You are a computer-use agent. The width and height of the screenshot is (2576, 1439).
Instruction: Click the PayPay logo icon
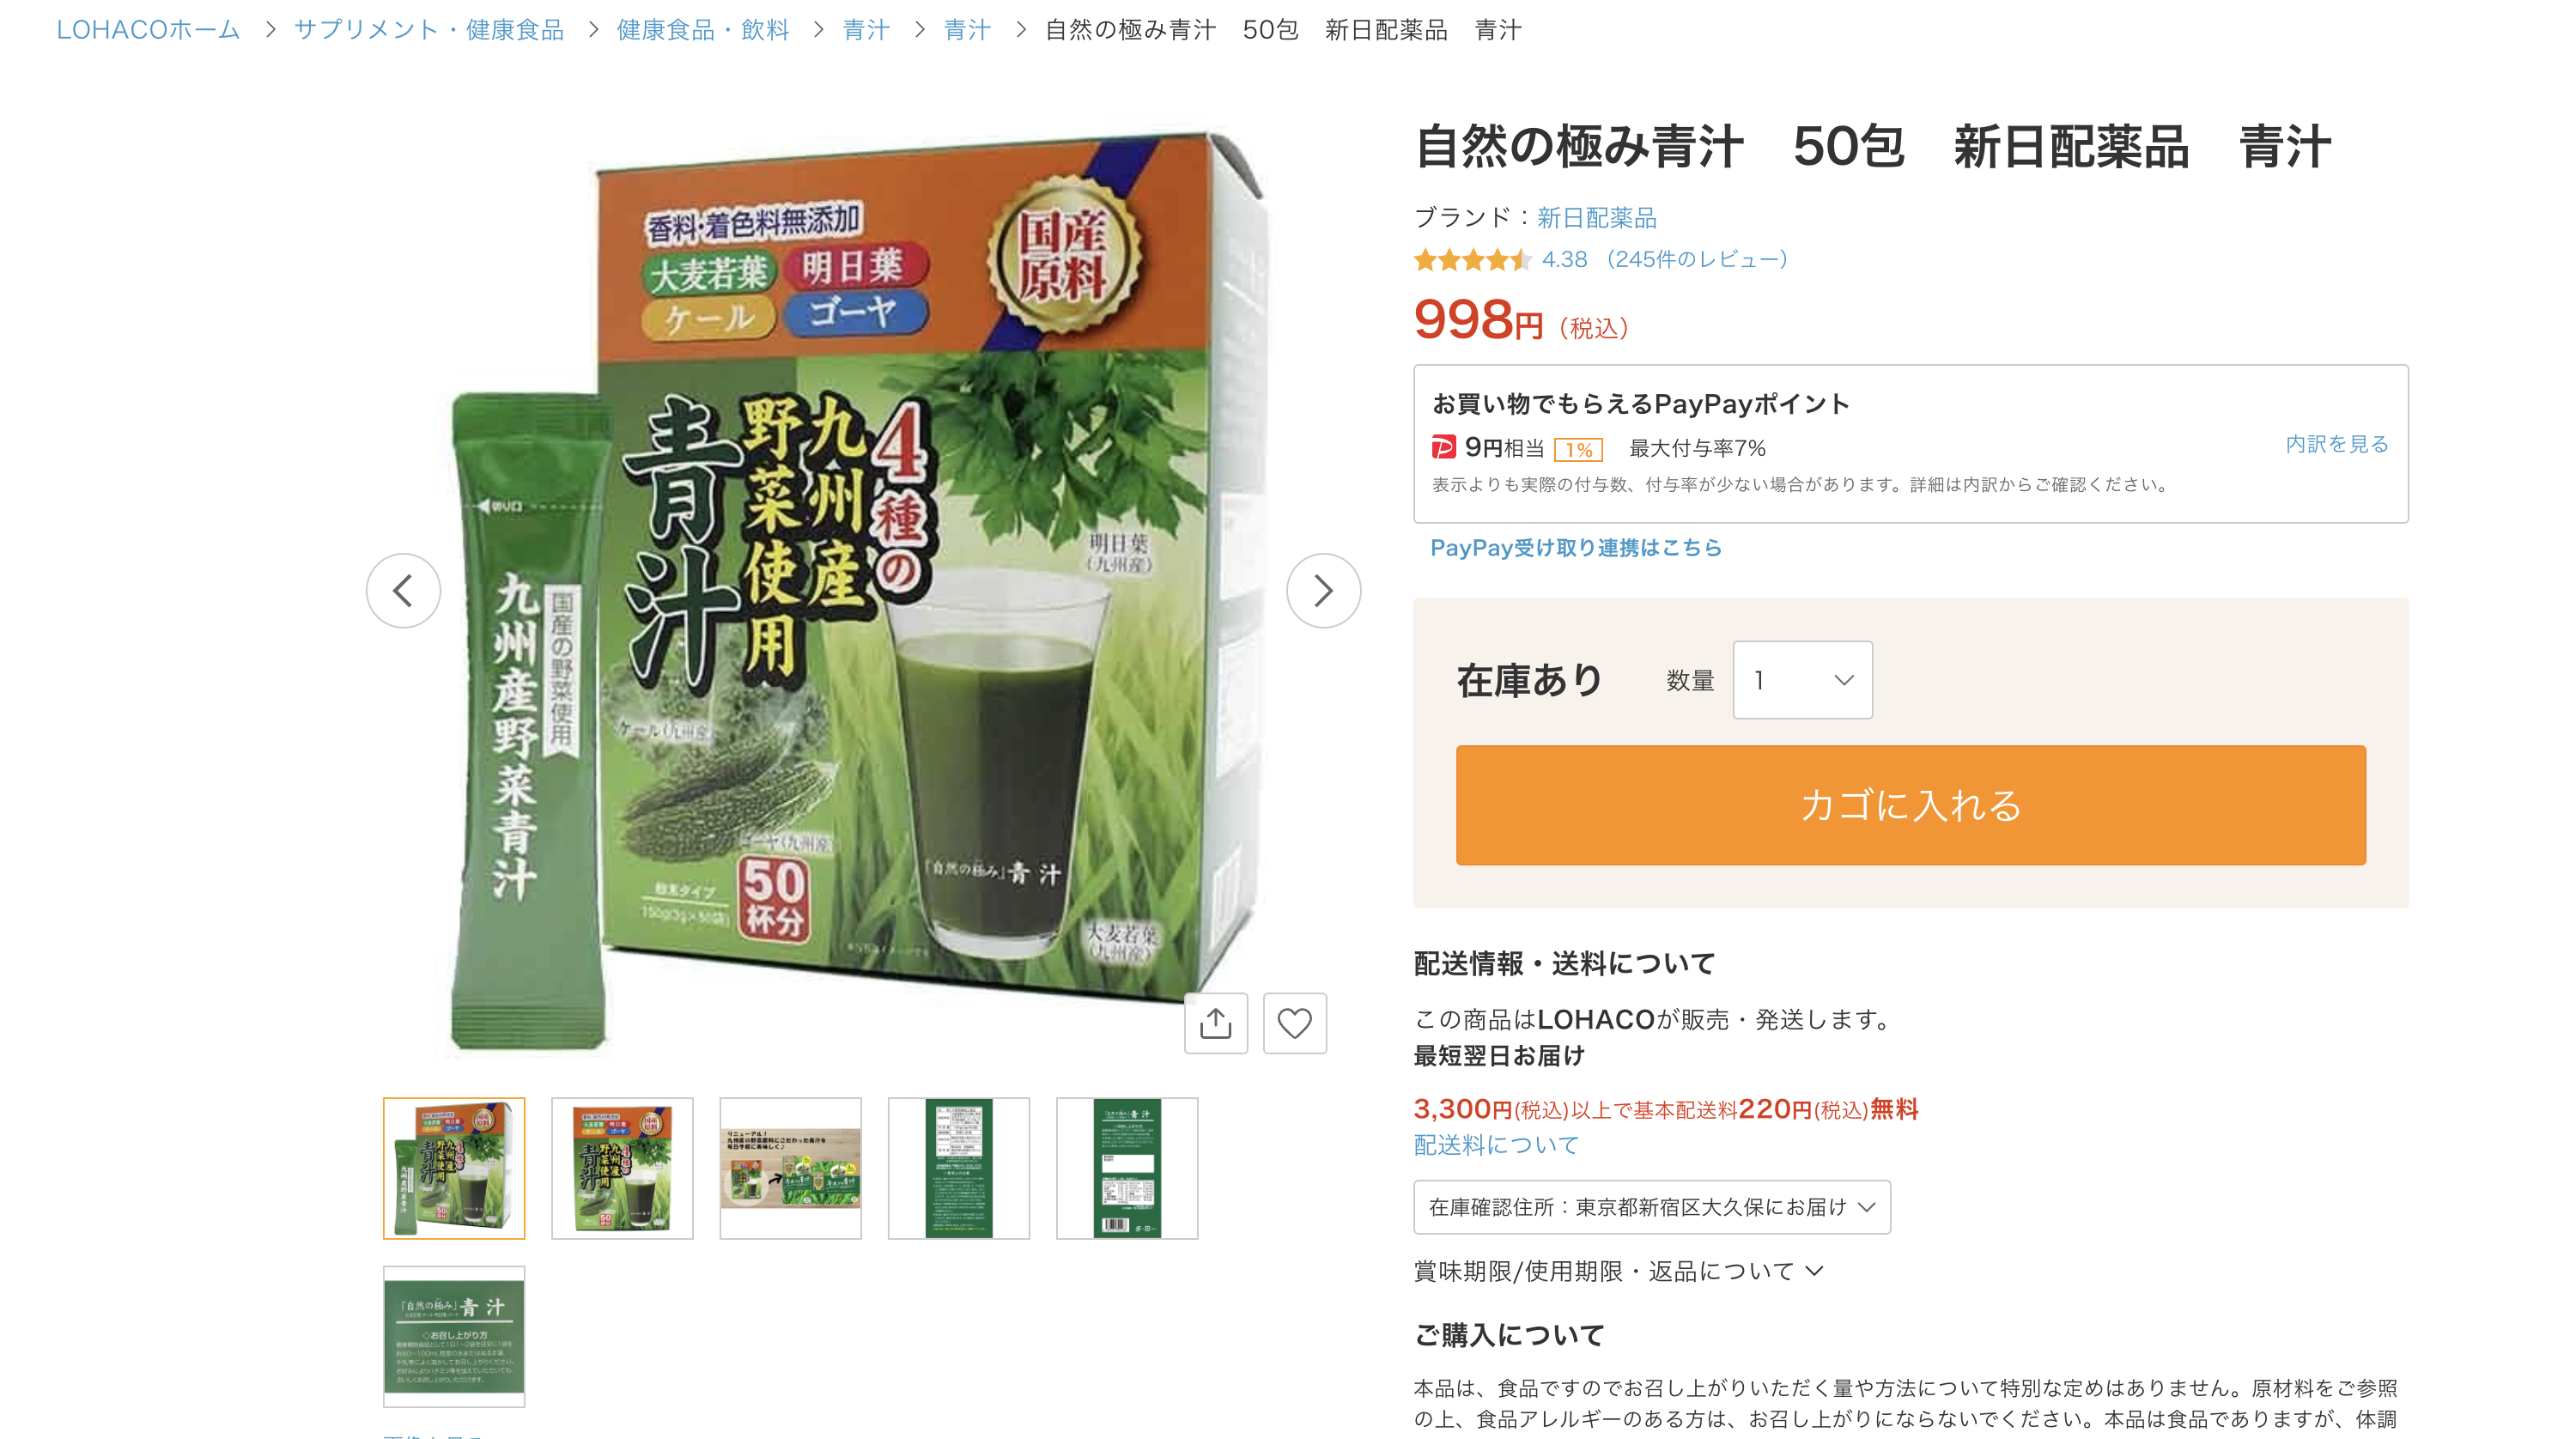click(x=1443, y=448)
